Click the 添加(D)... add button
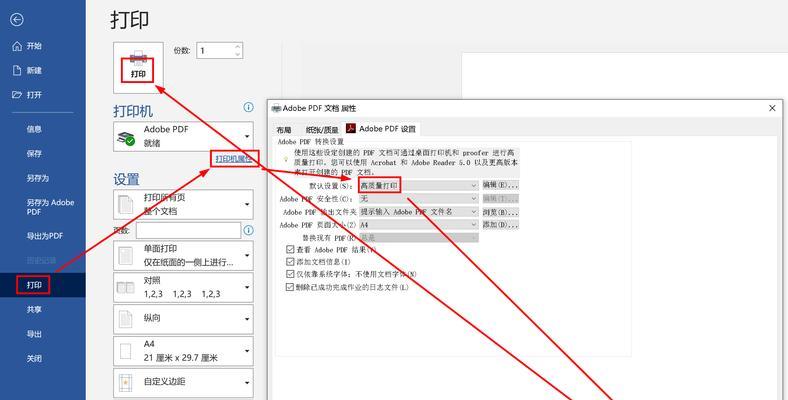Image resolution: width=788 pixels, height=400 pixels. [501, 225]
